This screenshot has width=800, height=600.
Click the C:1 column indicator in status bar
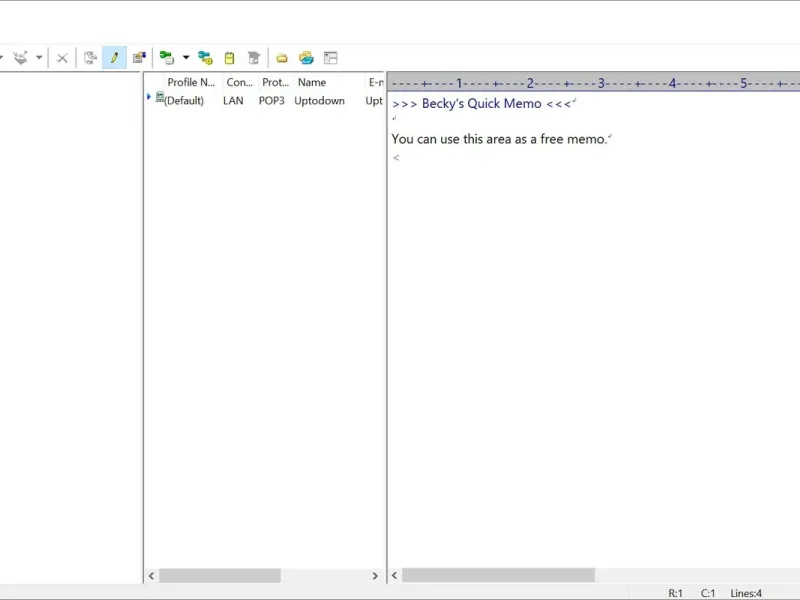pos(708,593)
